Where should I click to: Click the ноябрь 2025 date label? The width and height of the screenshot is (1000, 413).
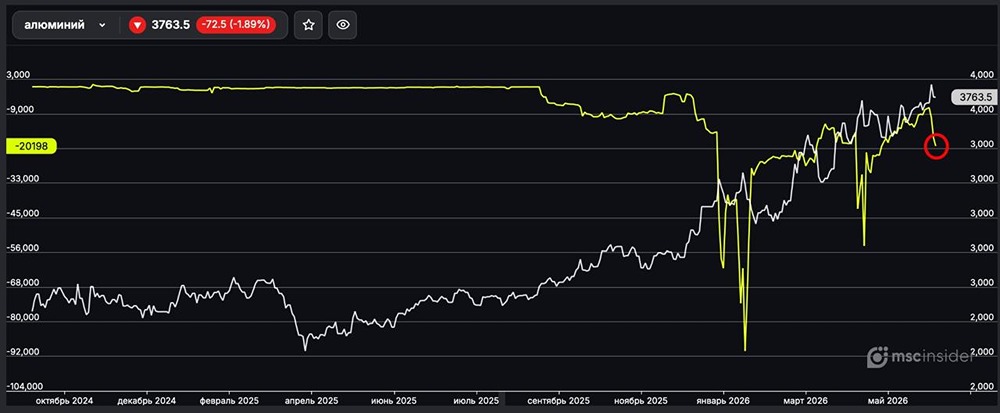pyautogui.click(x=642, y=401)
